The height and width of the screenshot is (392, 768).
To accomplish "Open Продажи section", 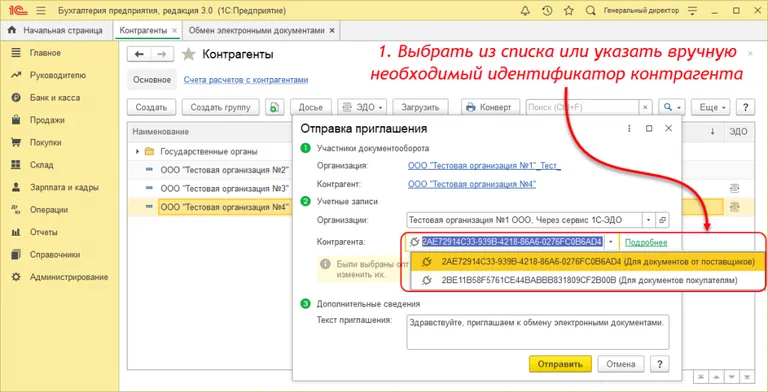I will click(x=47, y=120).
